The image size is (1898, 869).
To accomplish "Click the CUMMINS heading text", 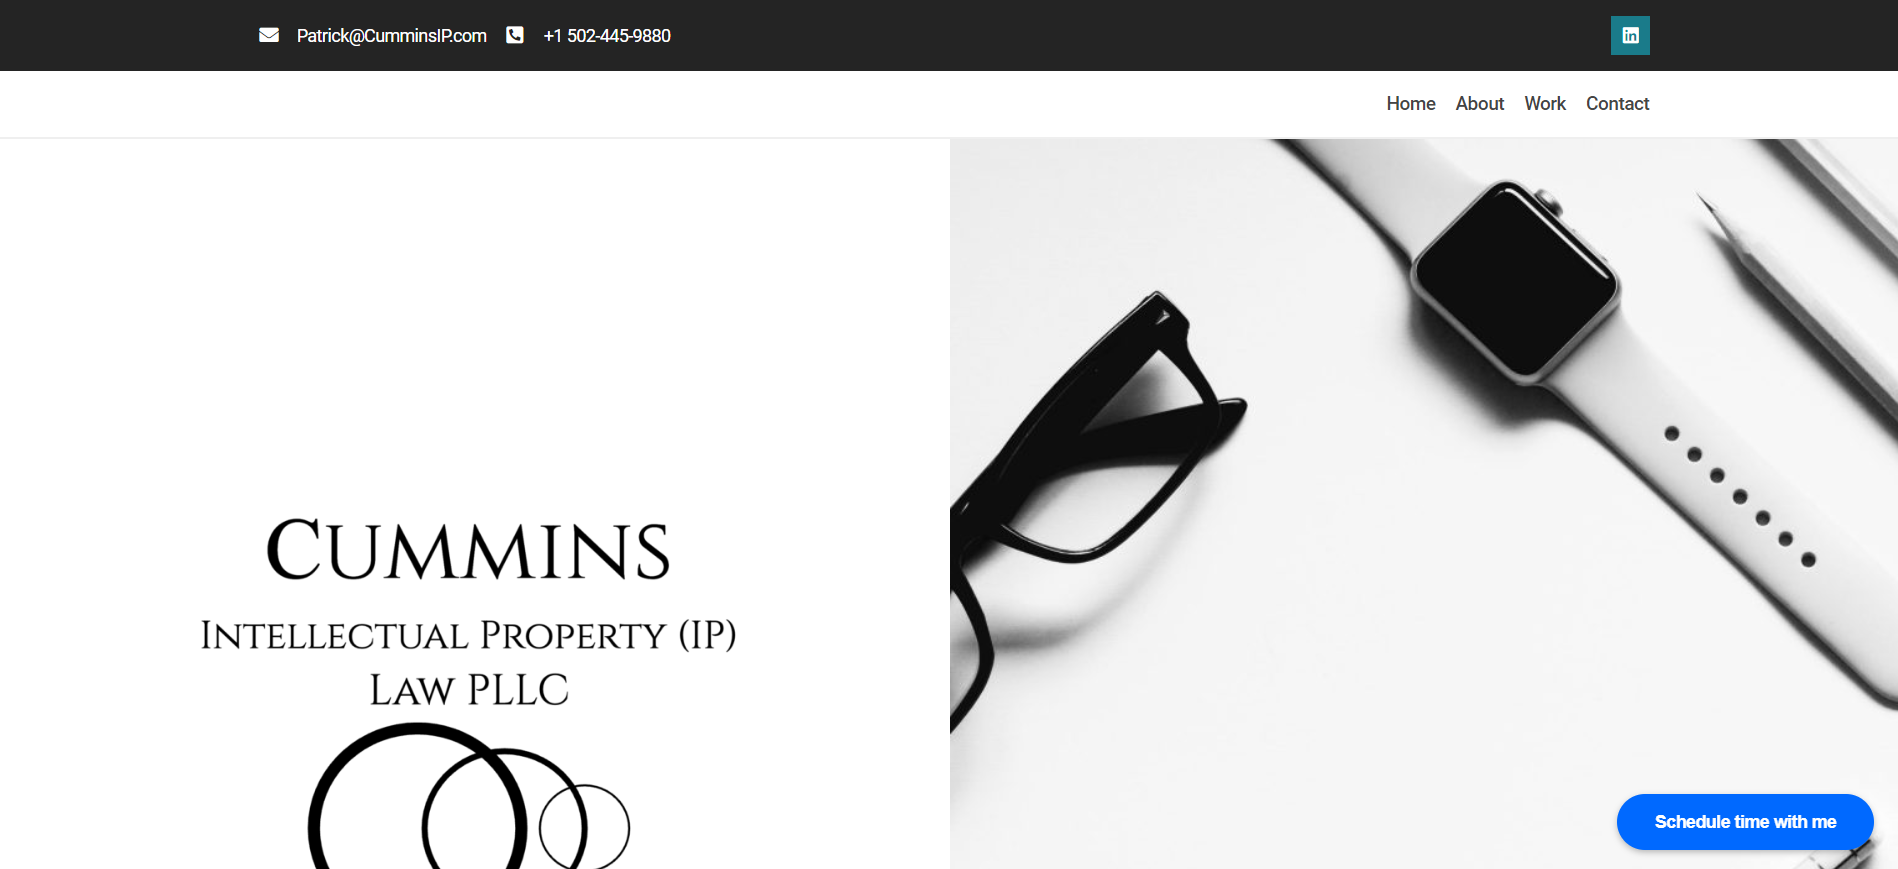I will (x=468, y=550).
